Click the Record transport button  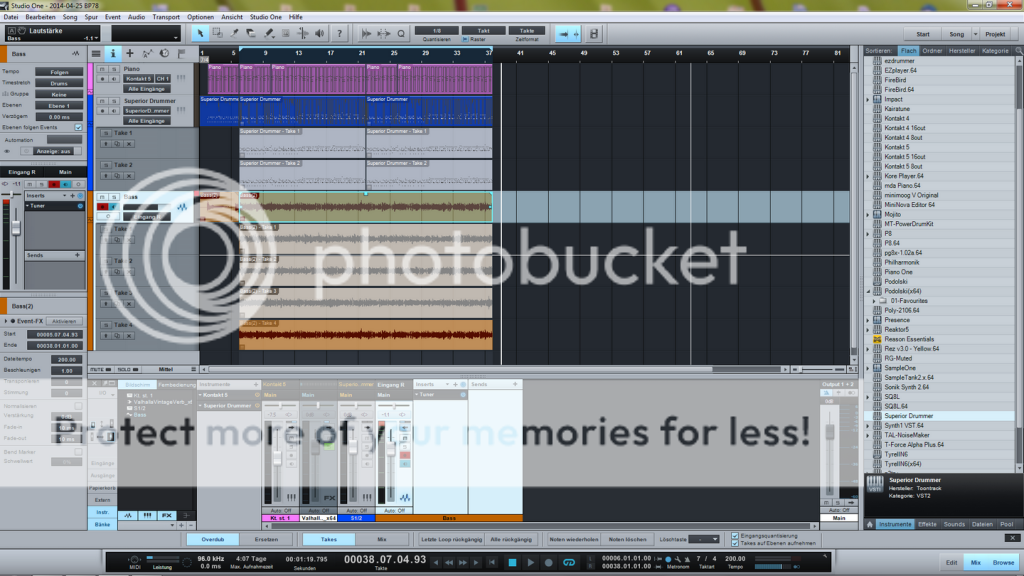(549, 562)
